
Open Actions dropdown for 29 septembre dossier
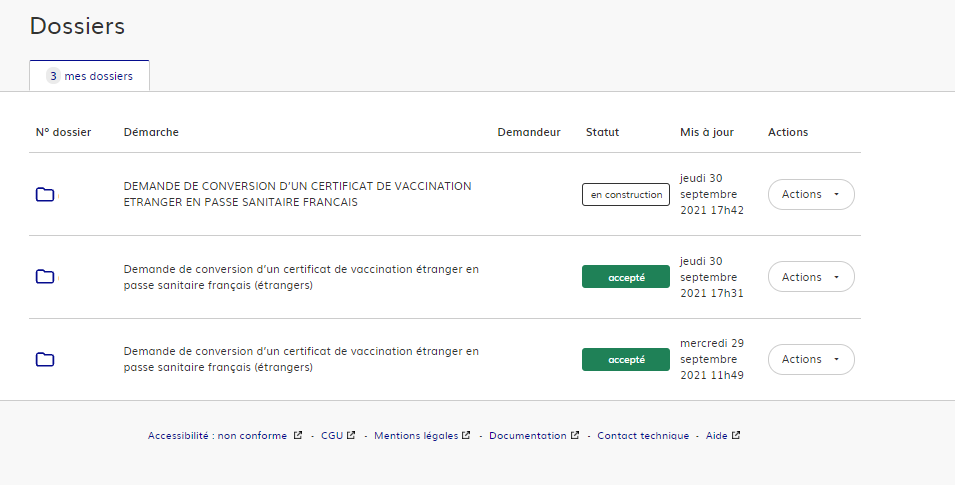tap(810, 359)
